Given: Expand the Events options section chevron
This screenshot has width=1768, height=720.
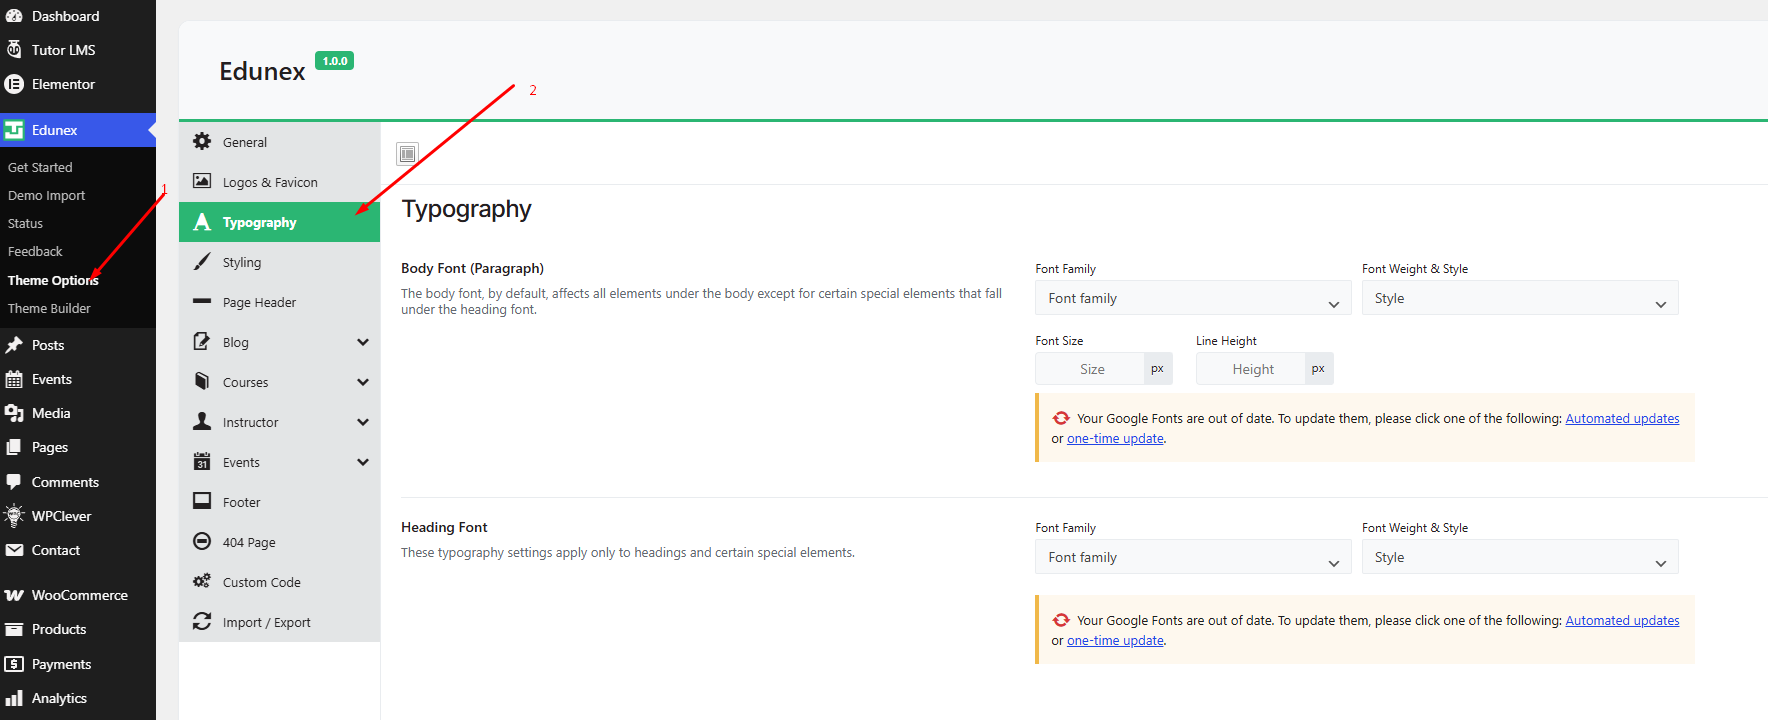Looking at the screenshot, I should [x=363, y=462].
